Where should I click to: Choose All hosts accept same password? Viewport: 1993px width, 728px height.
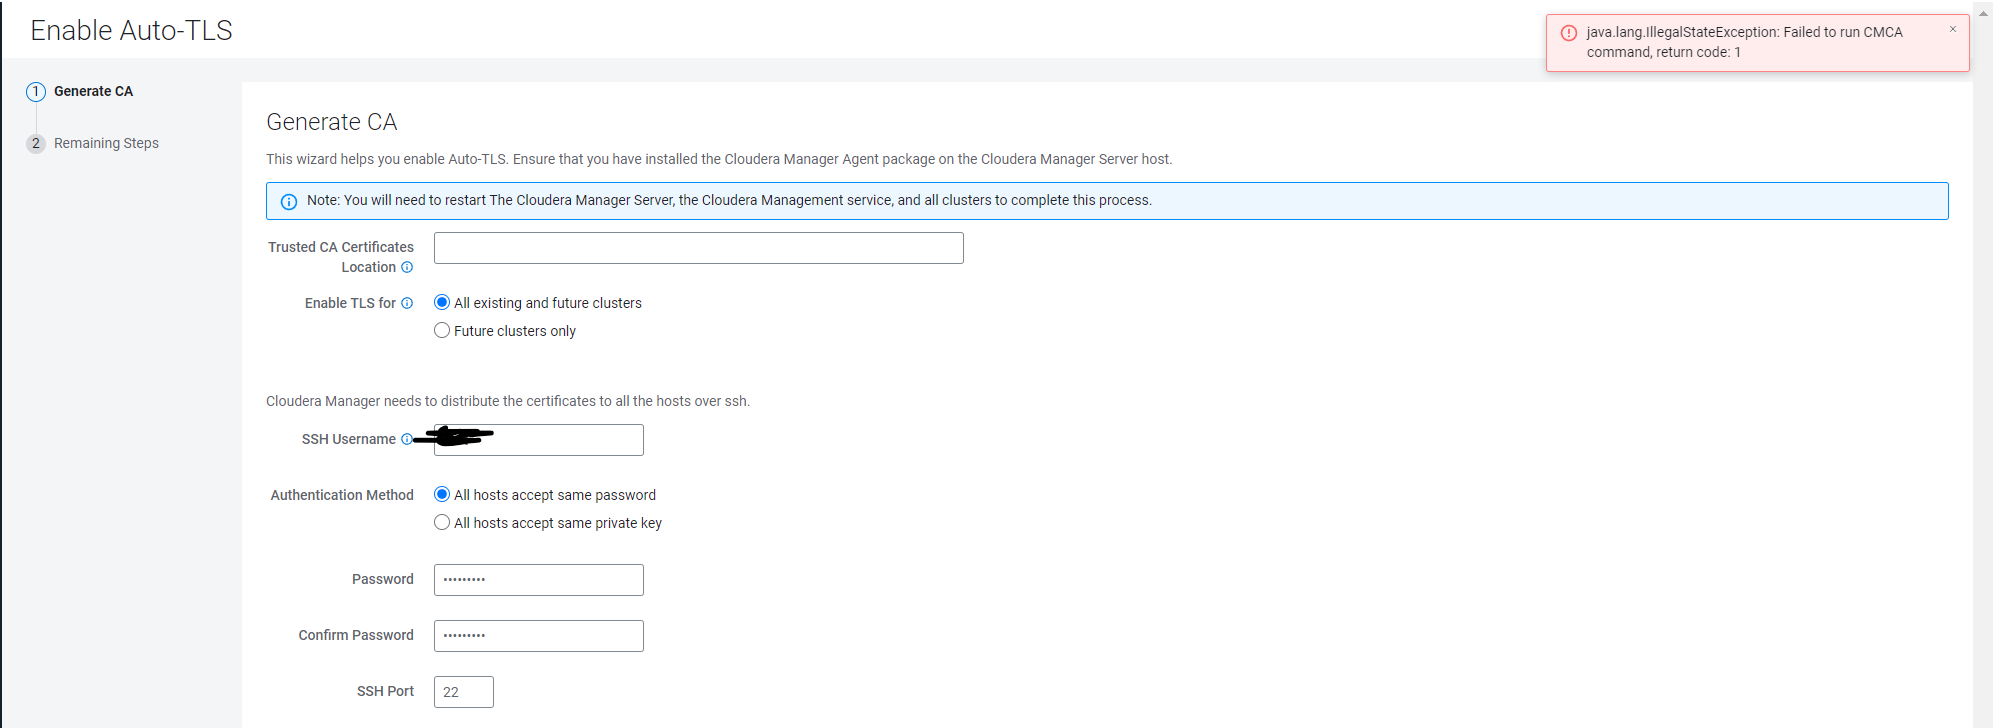click(442, 494)
